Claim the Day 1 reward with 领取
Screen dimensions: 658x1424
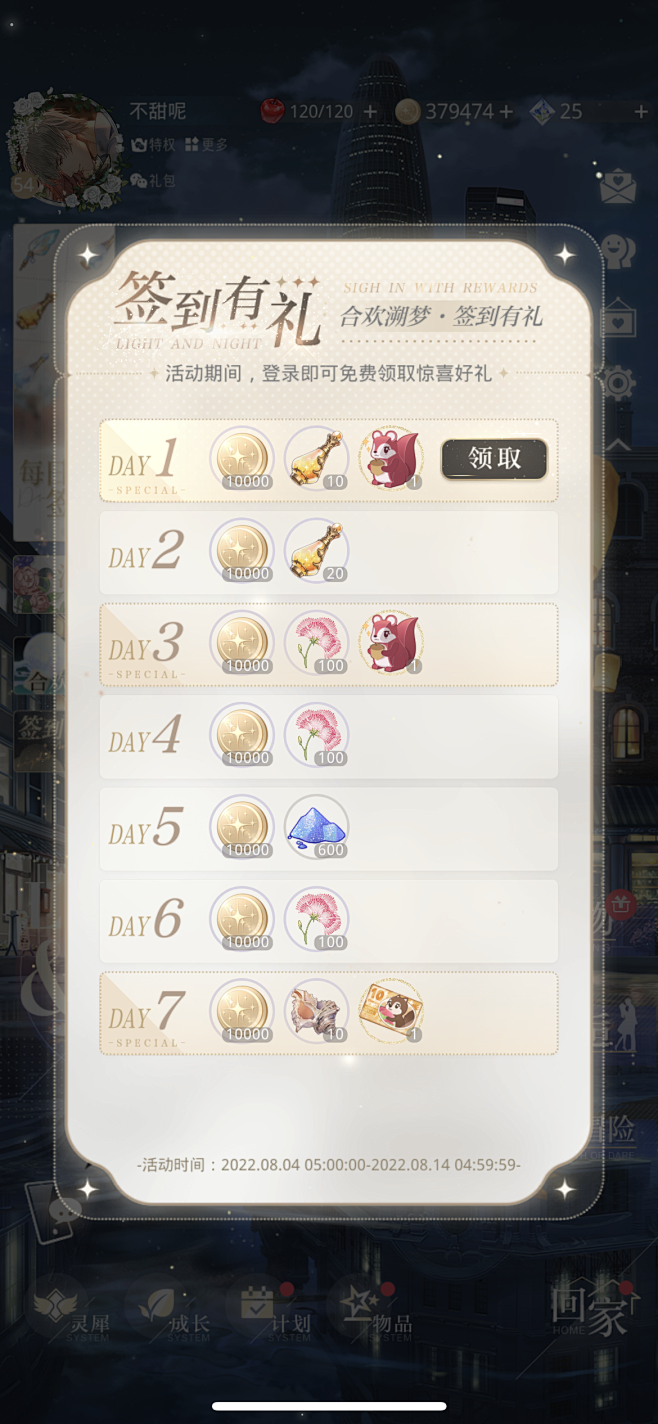[x=494, y=459]
